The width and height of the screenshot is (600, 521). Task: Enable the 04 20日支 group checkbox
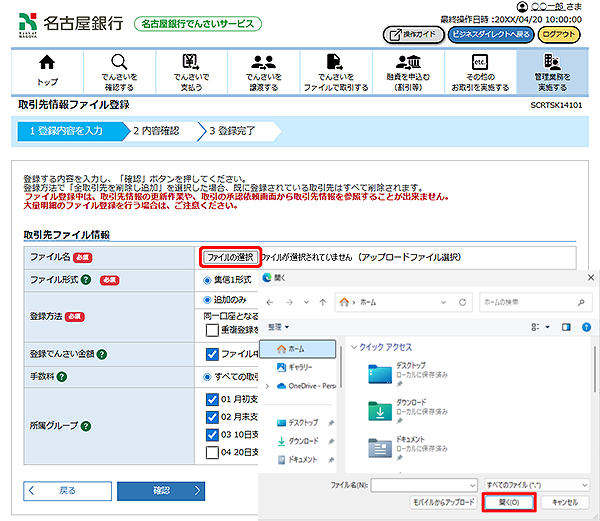click(x=212, y=451)
